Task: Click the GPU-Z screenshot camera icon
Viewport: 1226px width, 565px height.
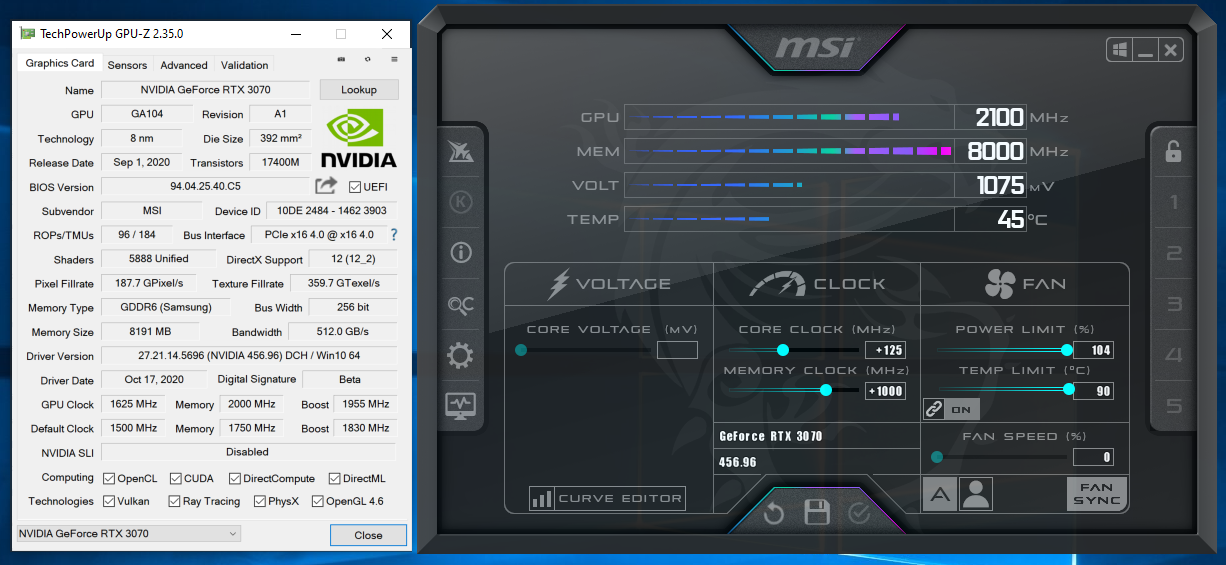Action: coord(341,59)
